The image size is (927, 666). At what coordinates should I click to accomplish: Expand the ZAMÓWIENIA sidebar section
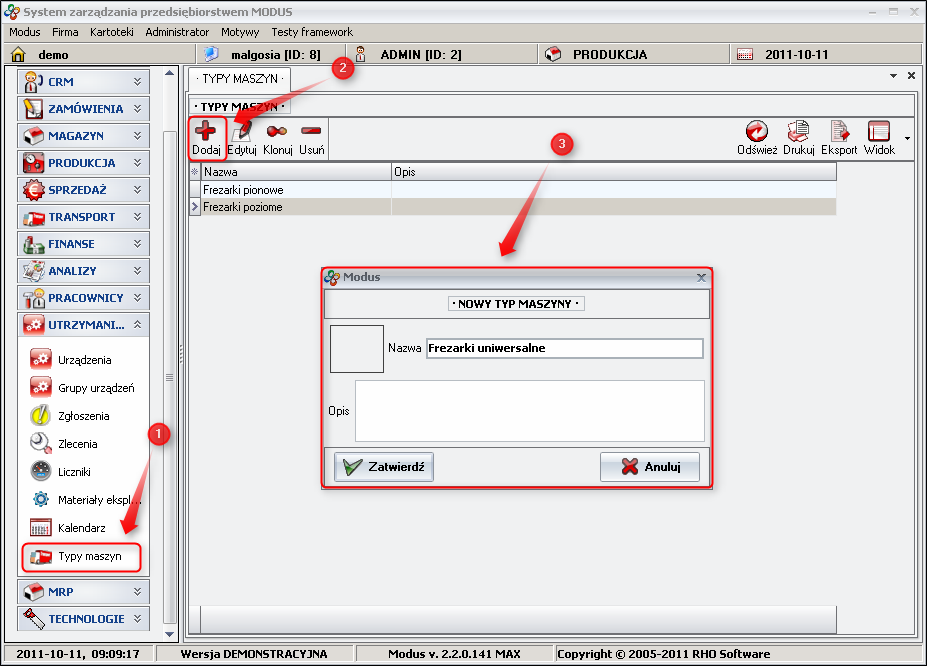click(83, 109)
